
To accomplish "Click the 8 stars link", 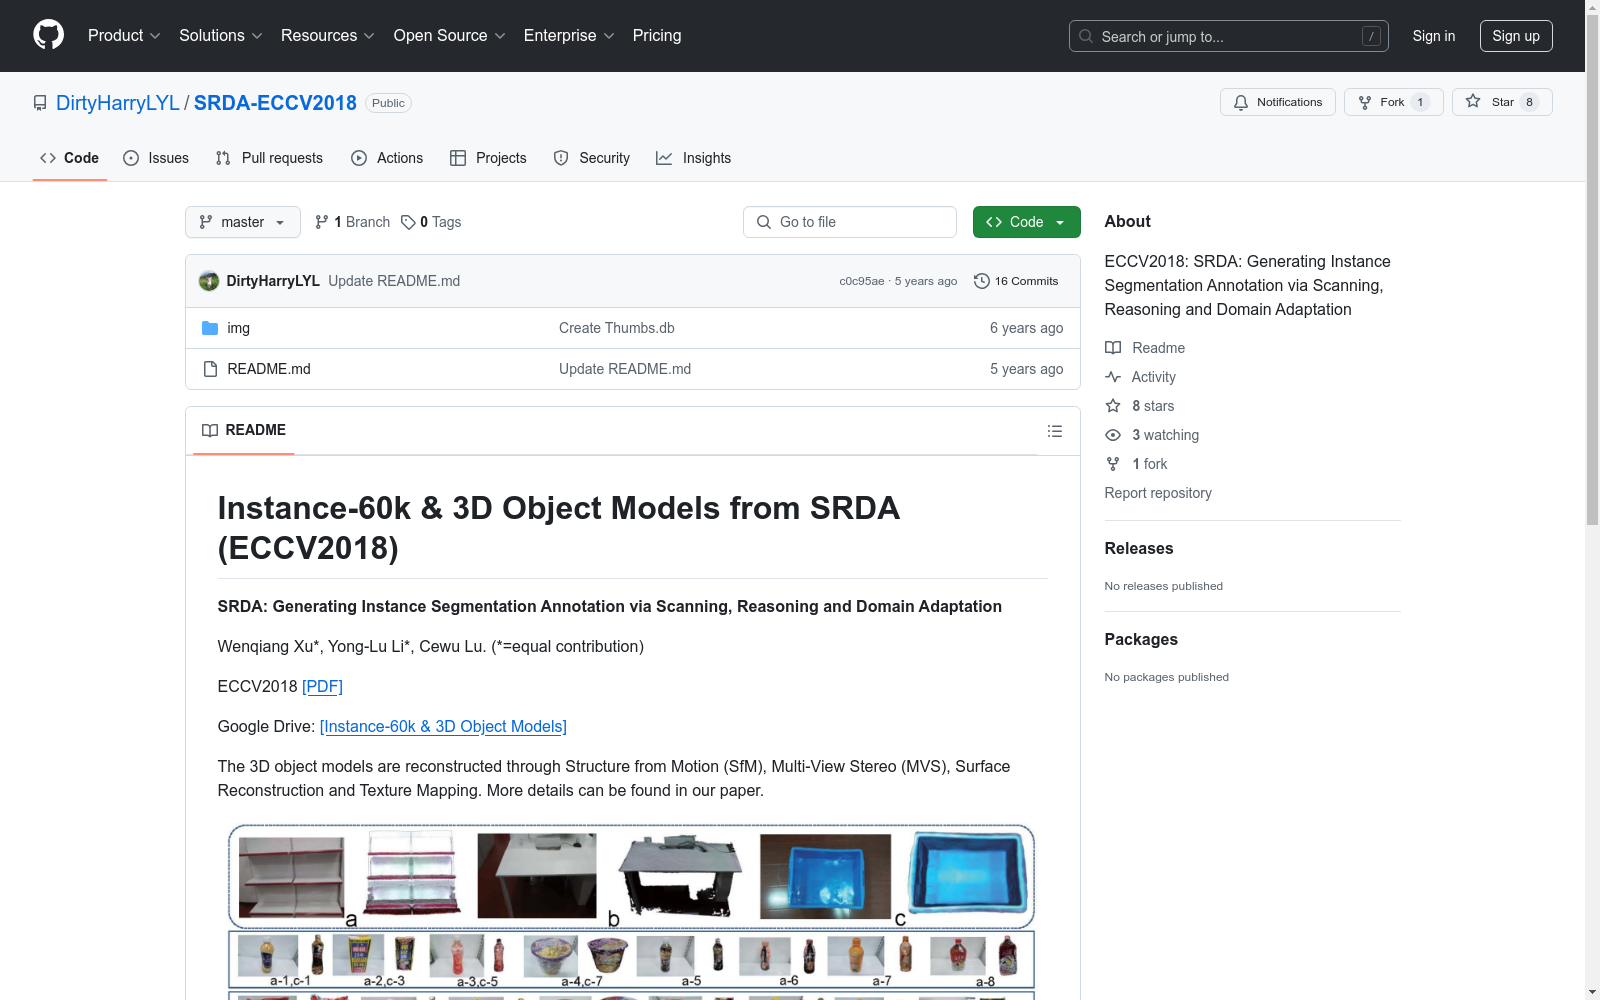I will click(1153, 406).
